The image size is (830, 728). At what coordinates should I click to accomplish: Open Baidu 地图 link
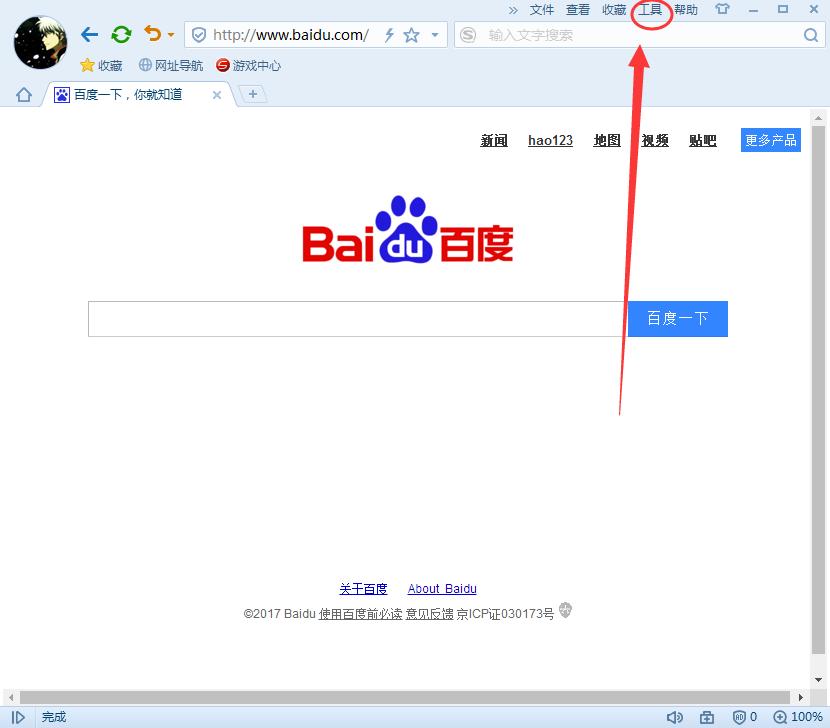coord(607,140)
